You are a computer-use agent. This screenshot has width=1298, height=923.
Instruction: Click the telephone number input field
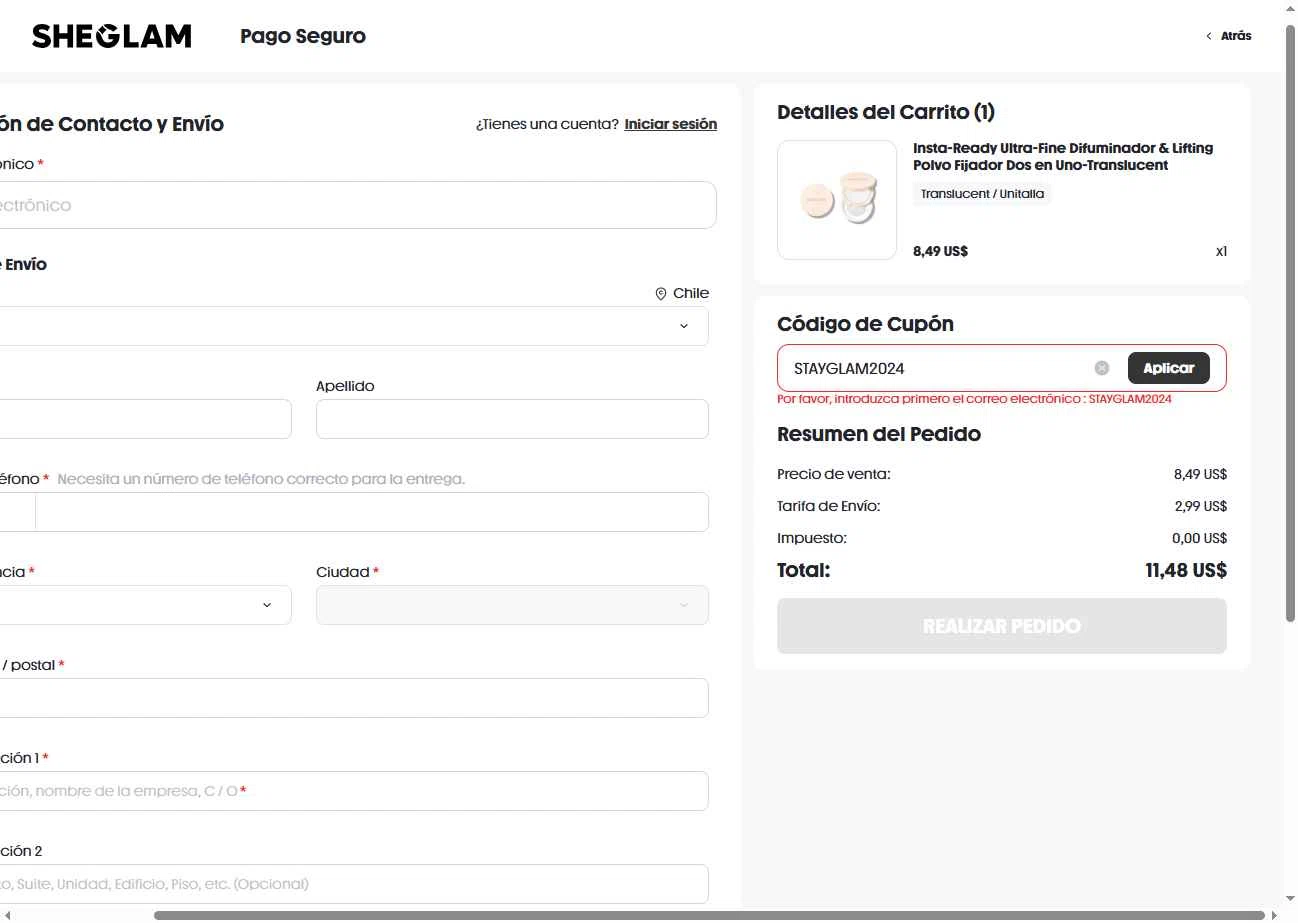click(x=371, y=512)
